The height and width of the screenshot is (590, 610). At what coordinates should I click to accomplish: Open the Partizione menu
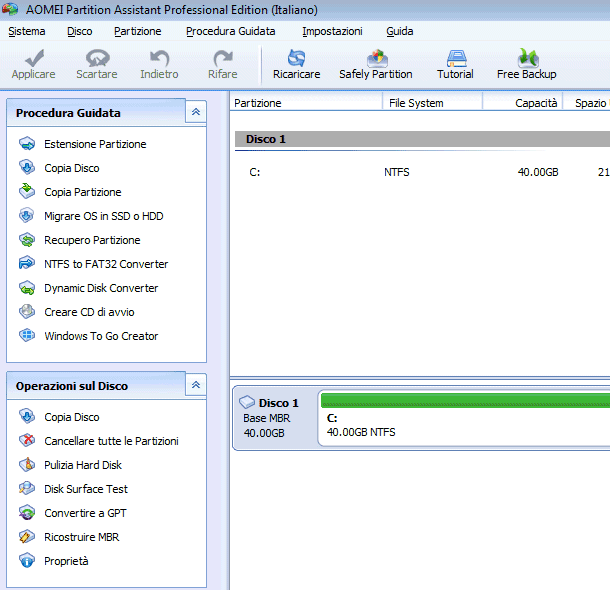tap(138, 31)
